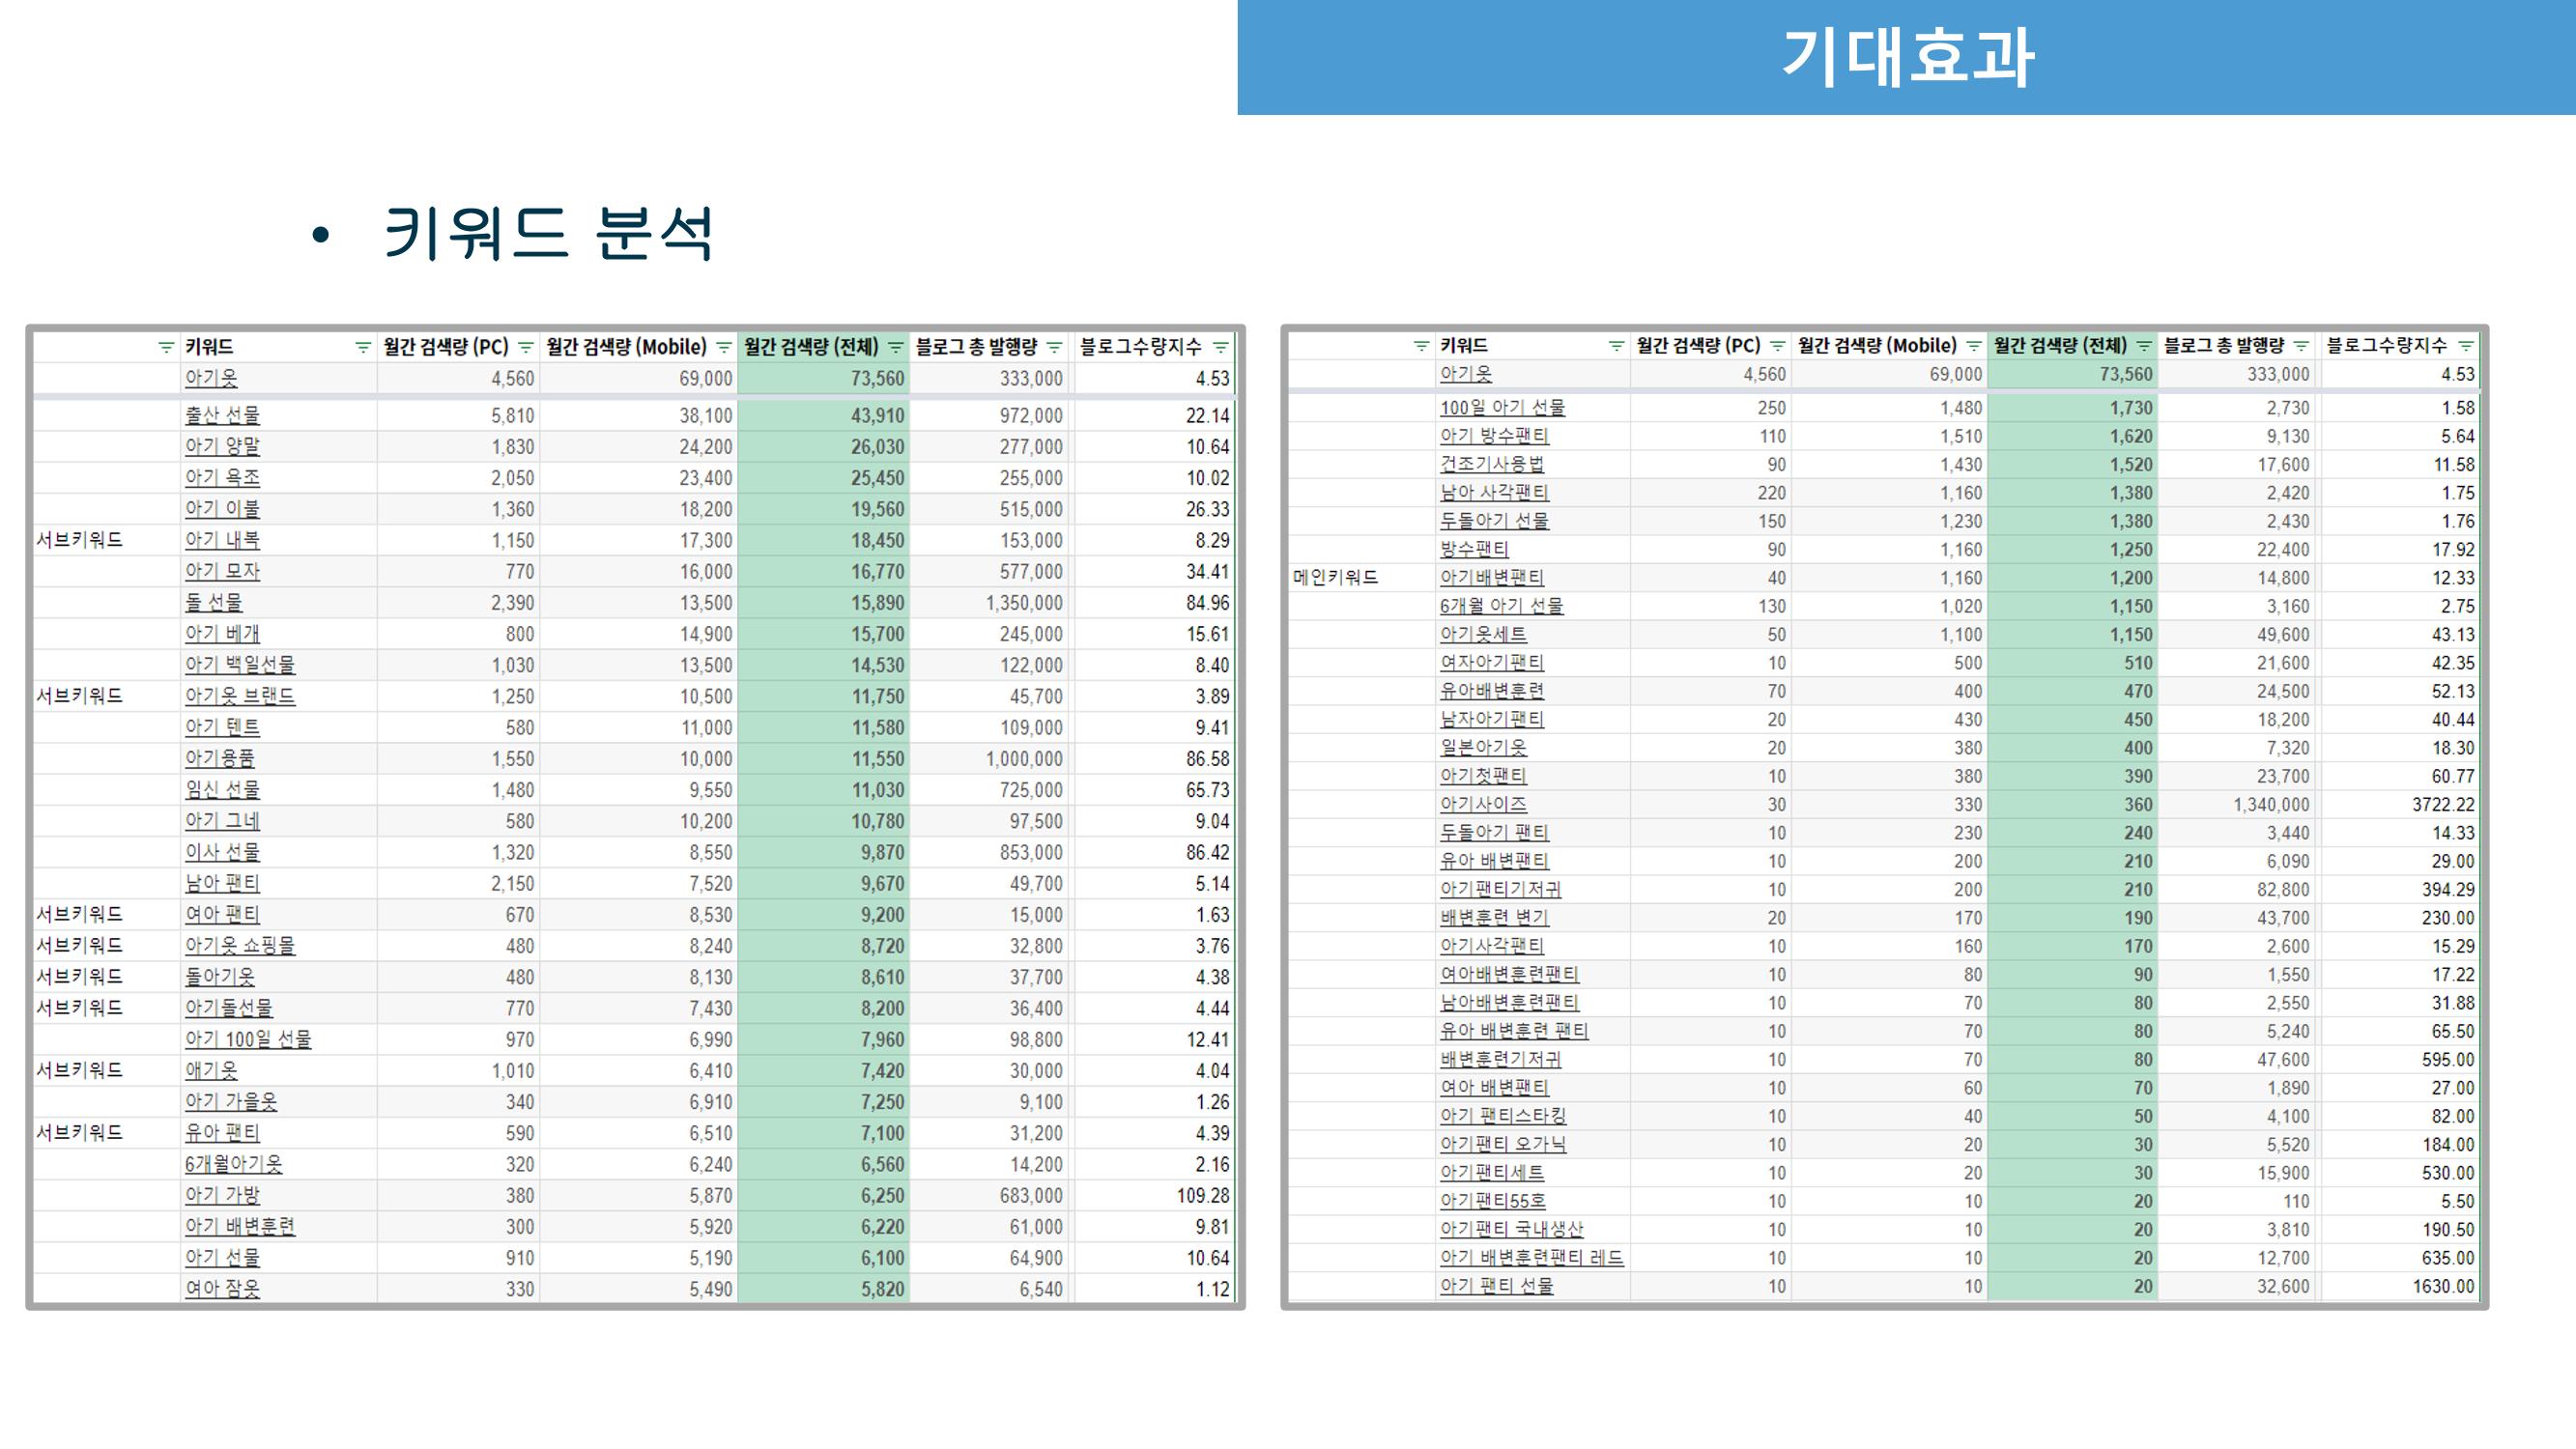The height and width of the screenshot is (1449, 2576).
Task: Select the 아기 내복 keyword link
Action: (x=222, y=540)
